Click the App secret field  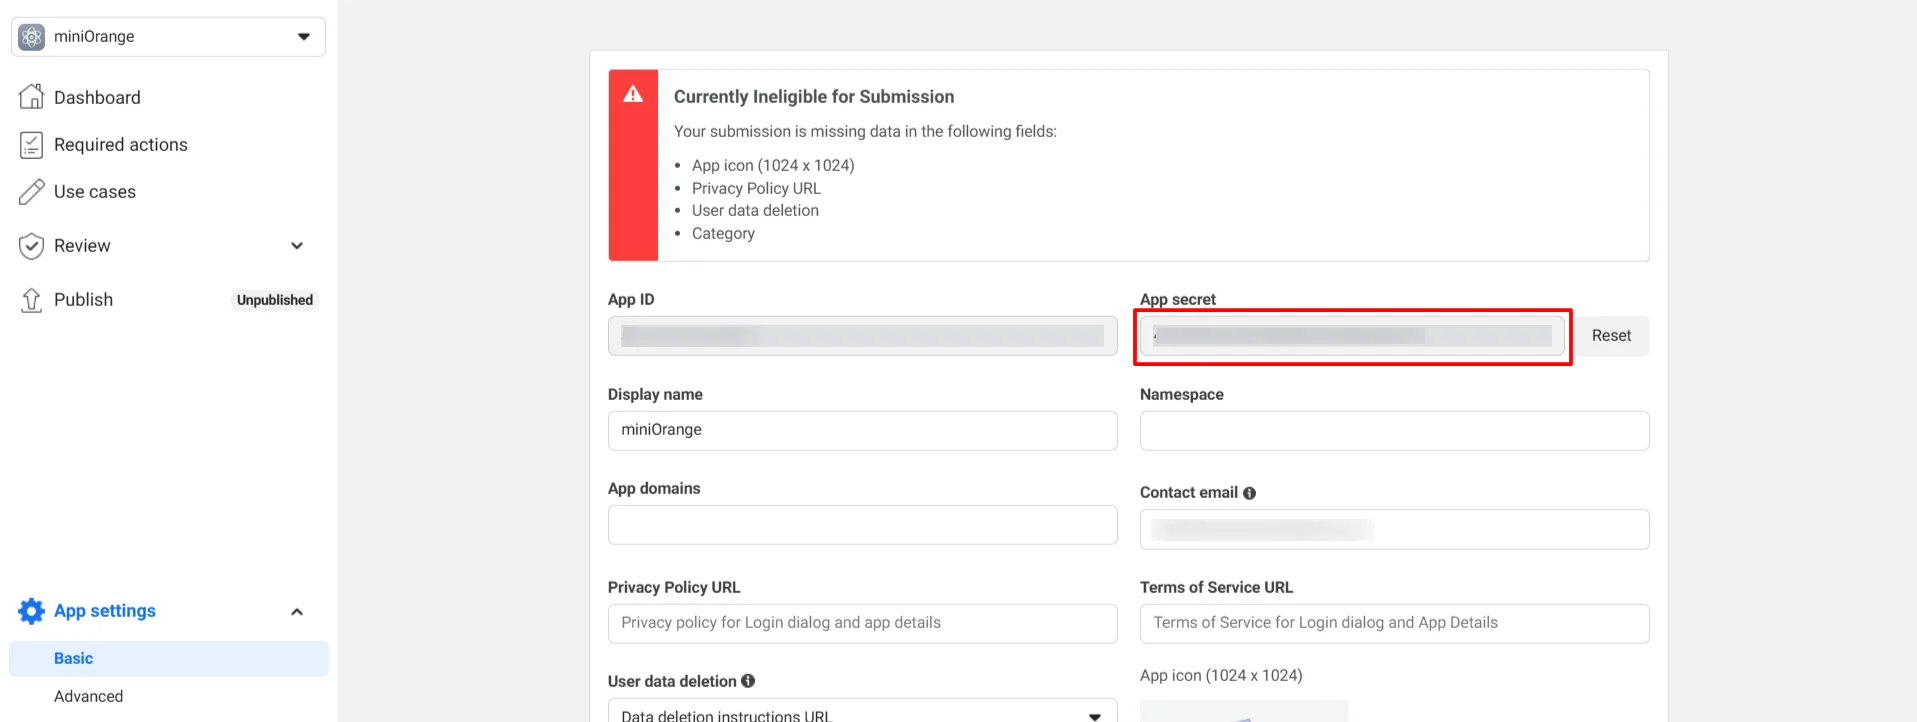coord(1353,336)
